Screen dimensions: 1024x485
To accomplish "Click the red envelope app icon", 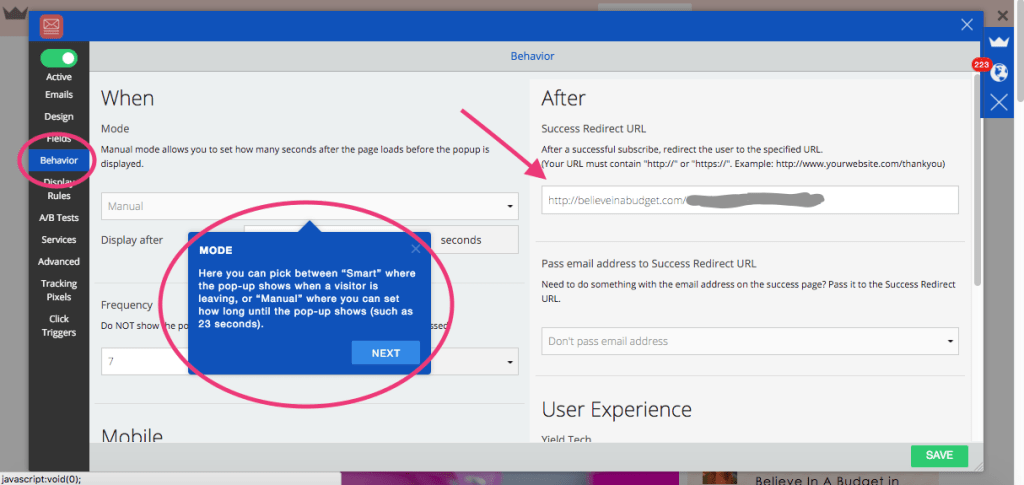I will 52,25.
